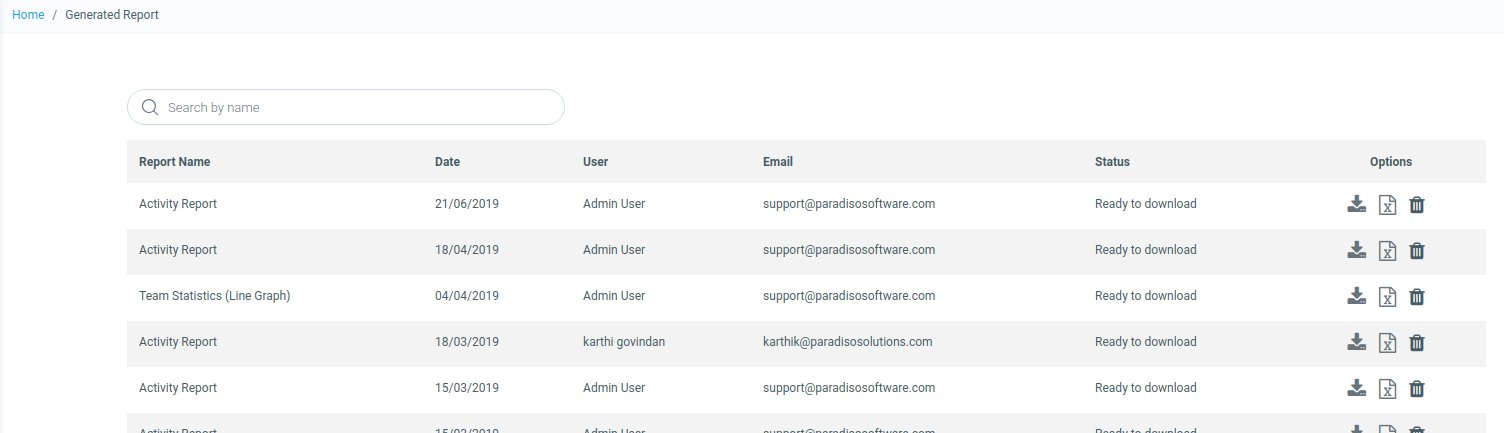The width and height of the screenshot is (1504, 433).
Task: Export karthi govindan's report to Excel
Action: tap(1387, 343)
